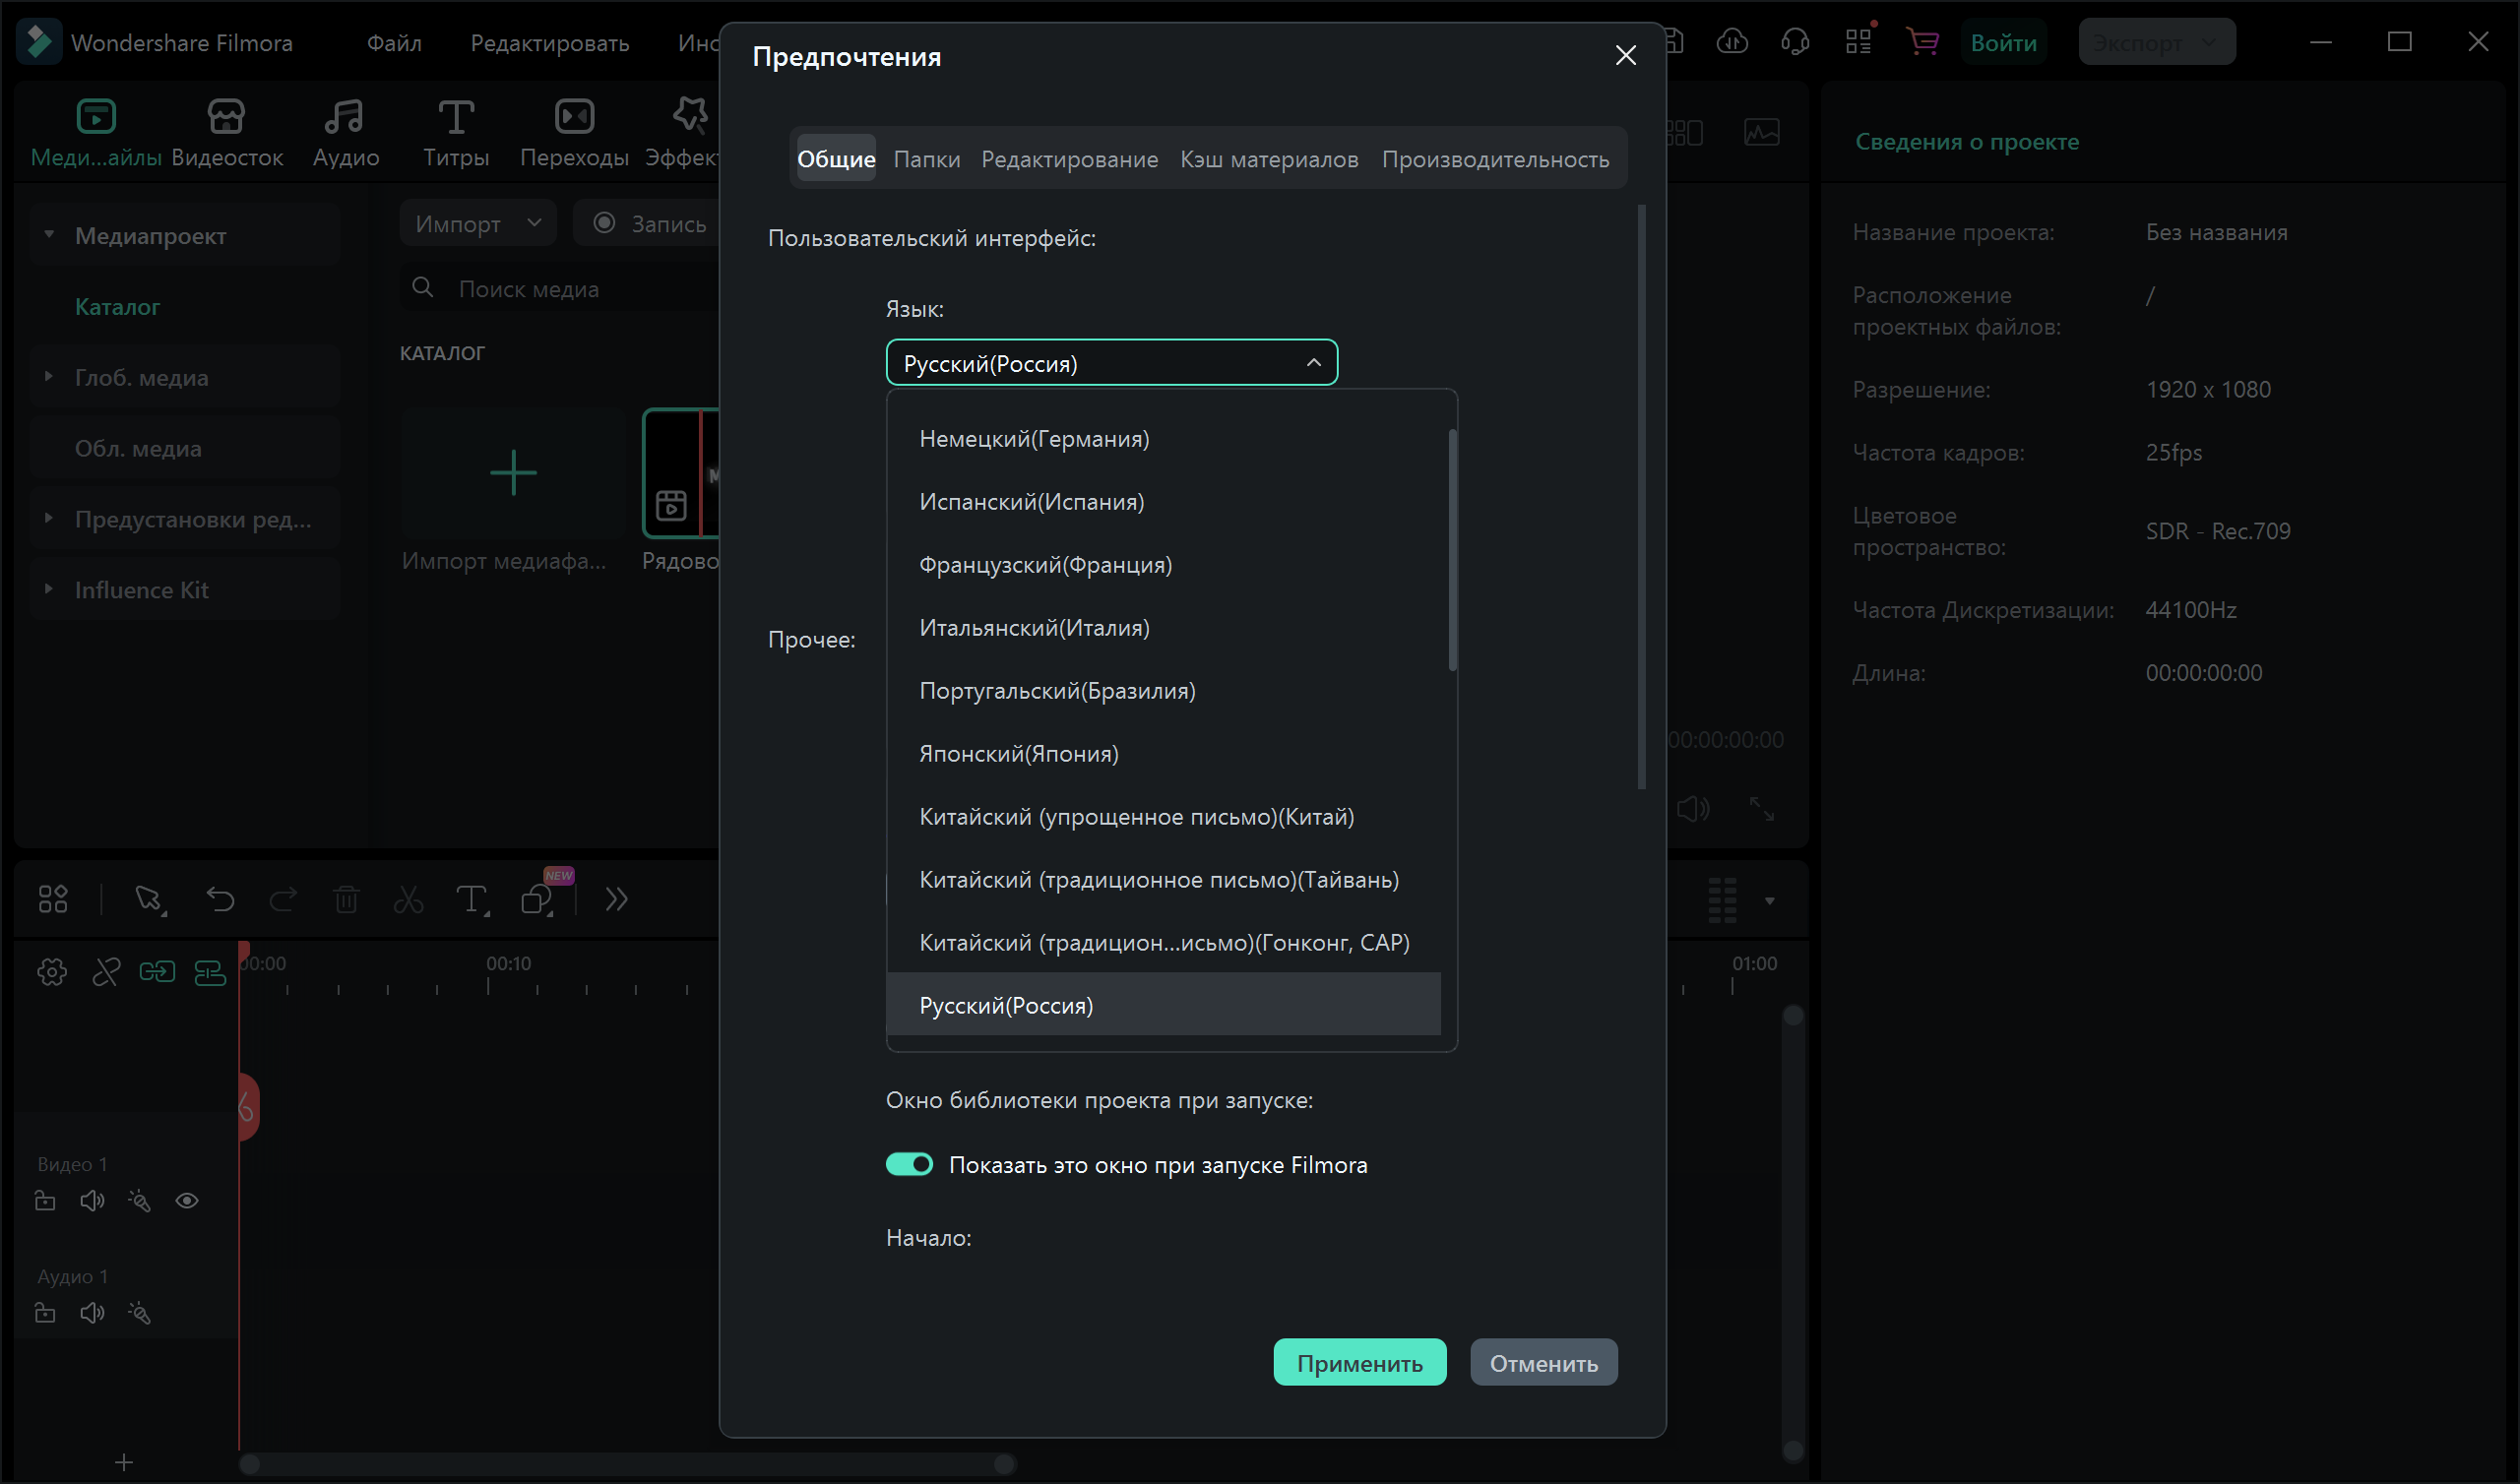Hide the Video 1 track eye

187,1200
